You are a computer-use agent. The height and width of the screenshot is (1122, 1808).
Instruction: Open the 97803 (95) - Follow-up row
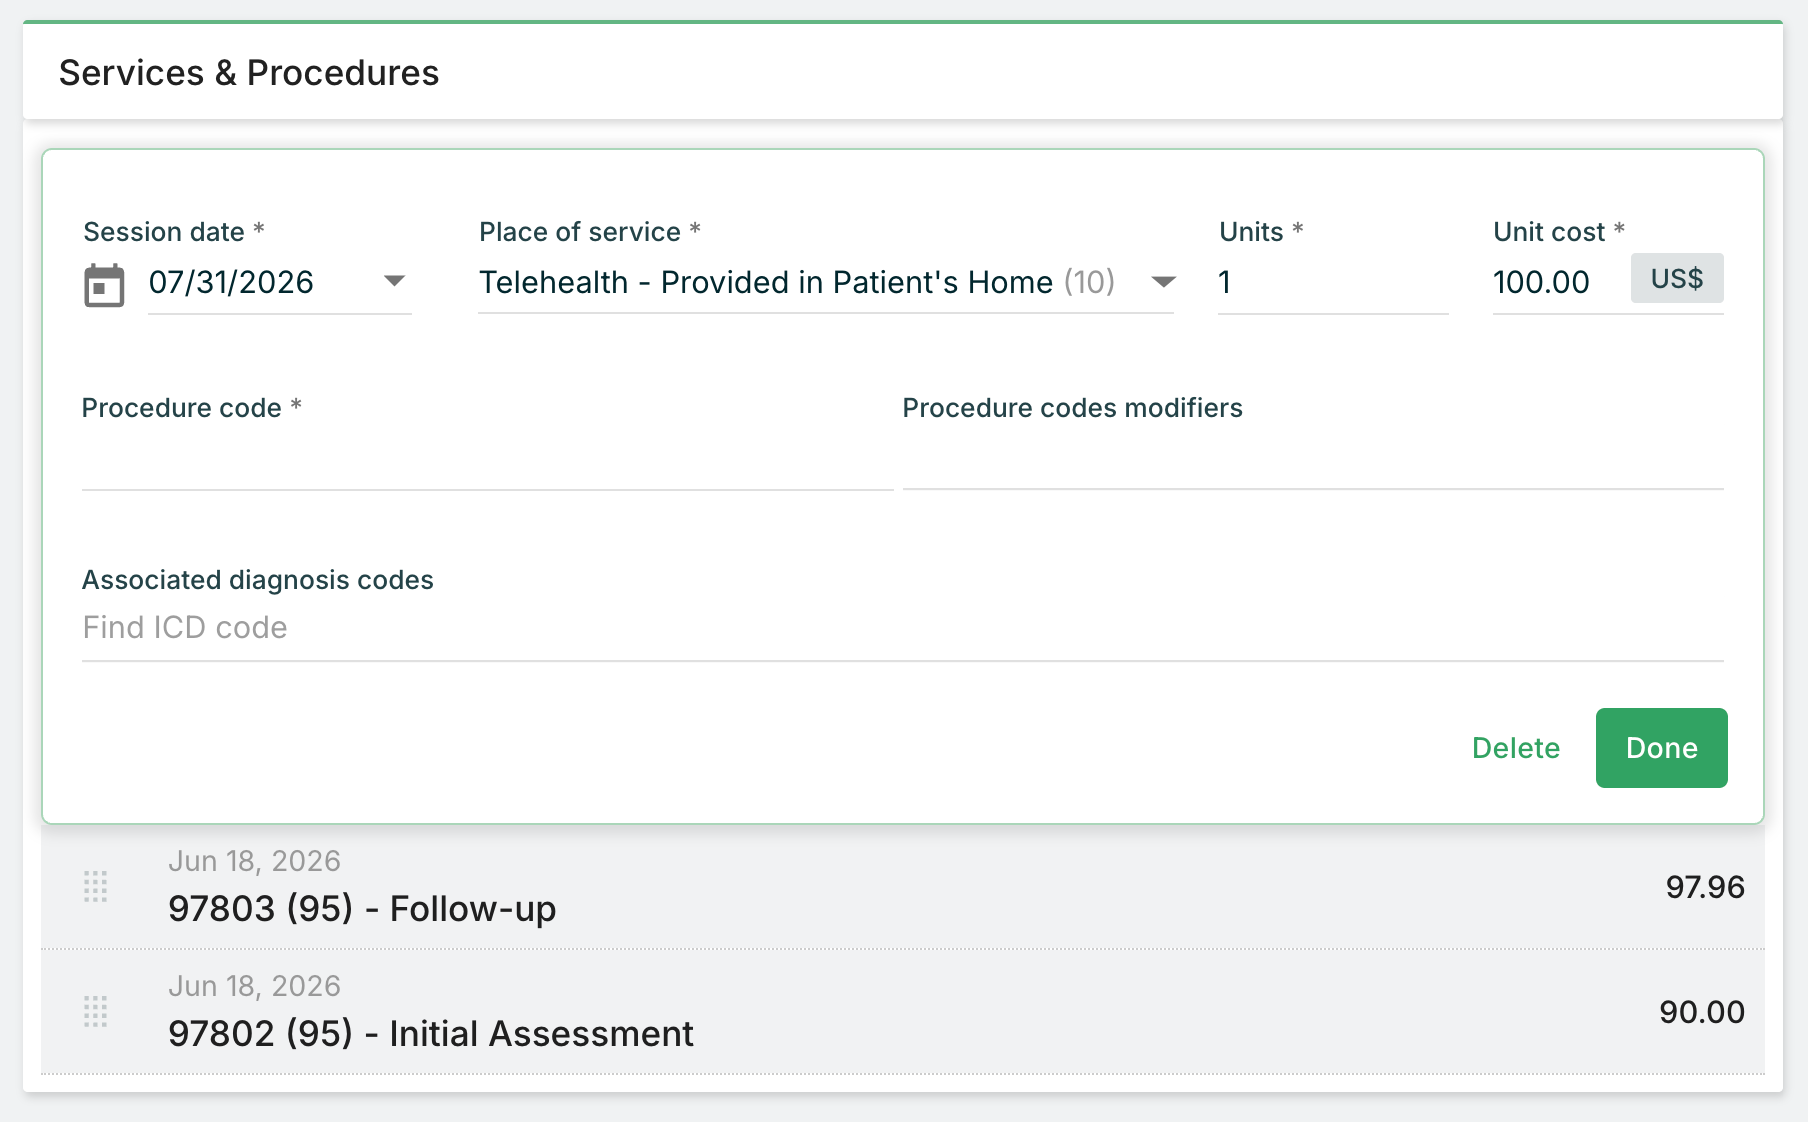pyautogui.click(x=903, y=887)
